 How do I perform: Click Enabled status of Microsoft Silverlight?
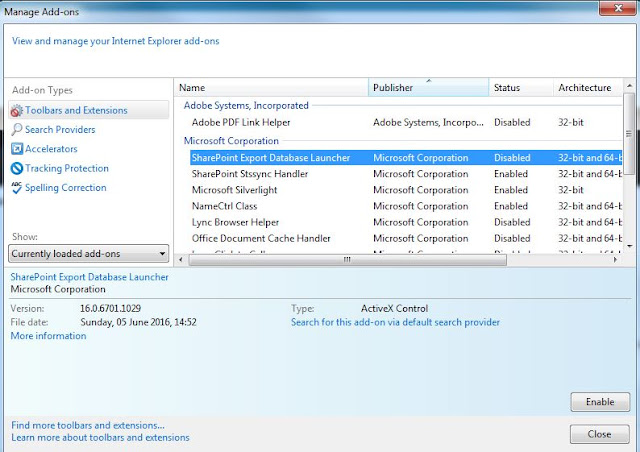click(511, 190)
